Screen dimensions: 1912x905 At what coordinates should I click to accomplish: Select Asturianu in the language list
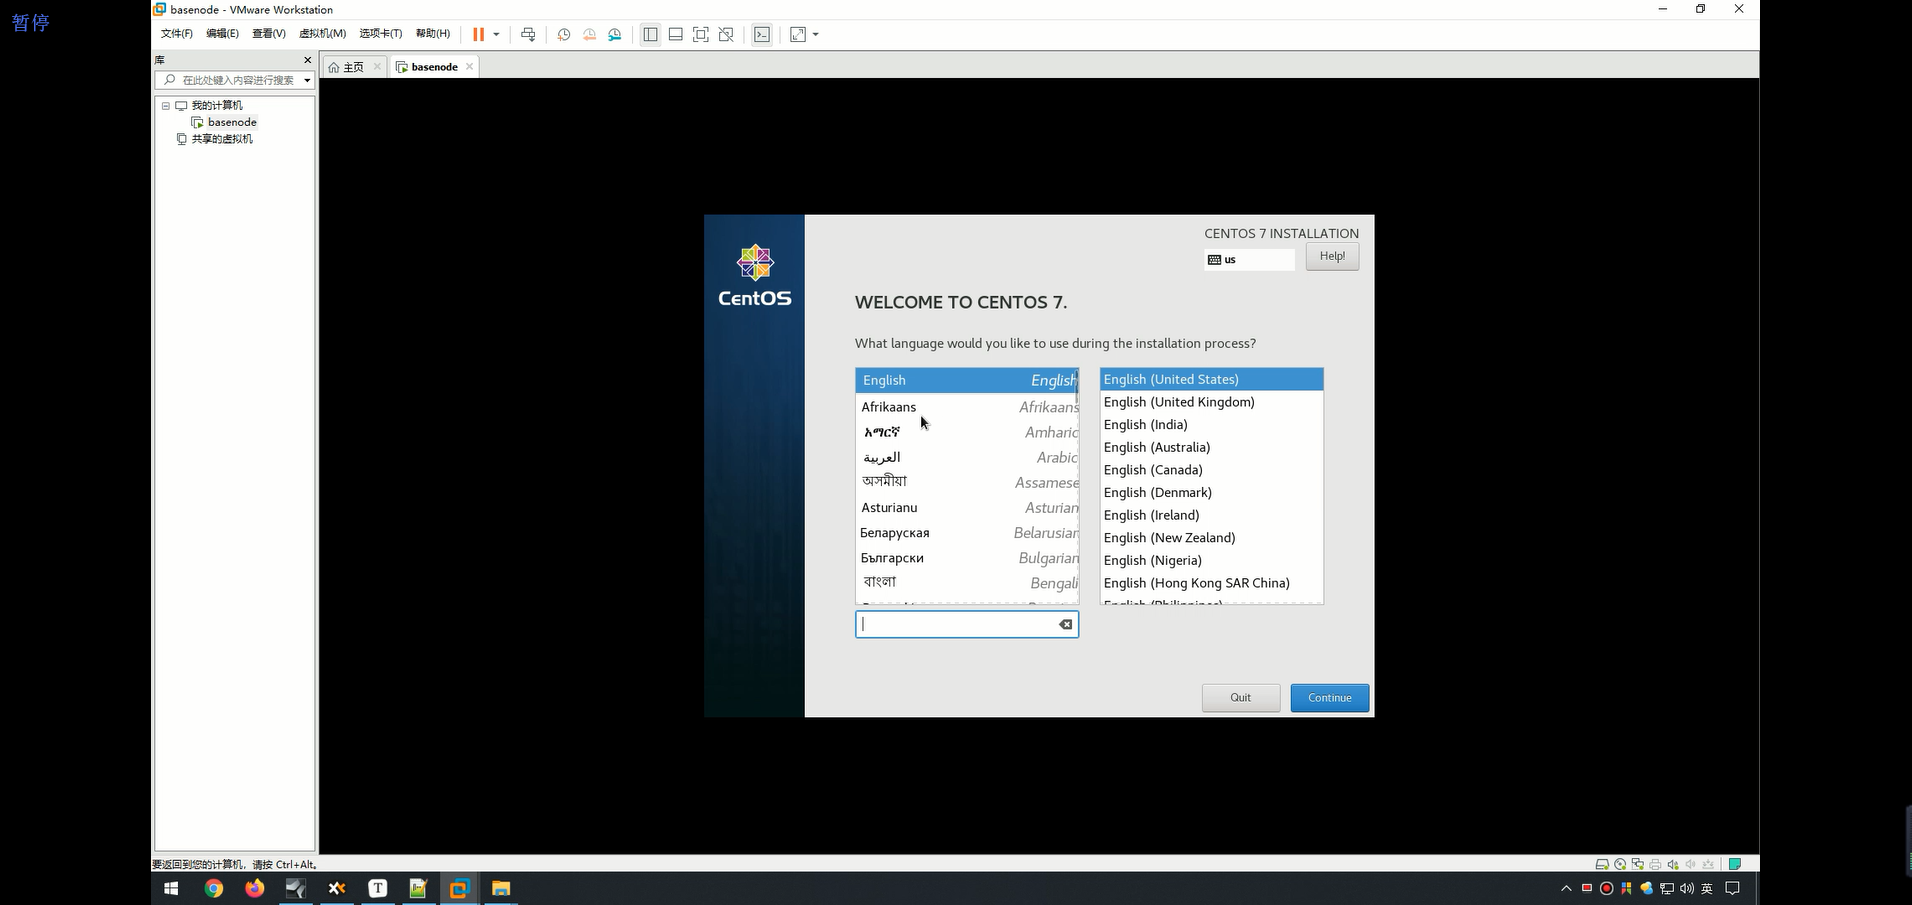click(967, 508)
